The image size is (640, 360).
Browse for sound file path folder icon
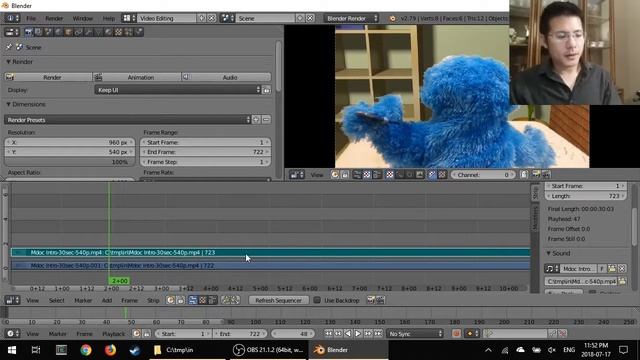[x=622, y=281]
